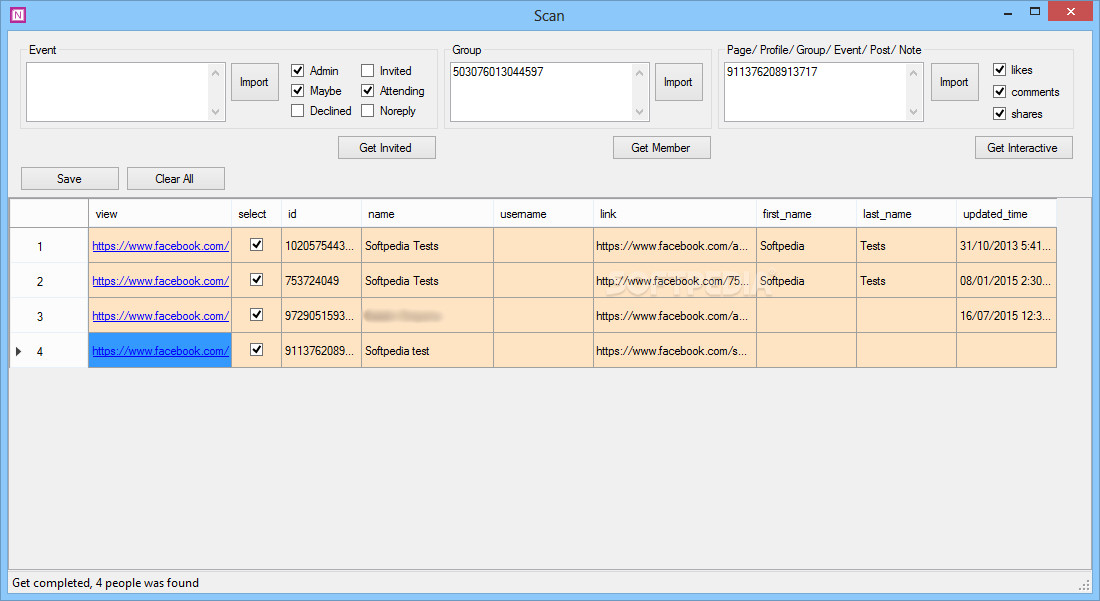Viewport: 1100px width, 601px height.
Task: Follow the facebook view link in row 3
Action: pyautogui.click(x=161, y=316)
